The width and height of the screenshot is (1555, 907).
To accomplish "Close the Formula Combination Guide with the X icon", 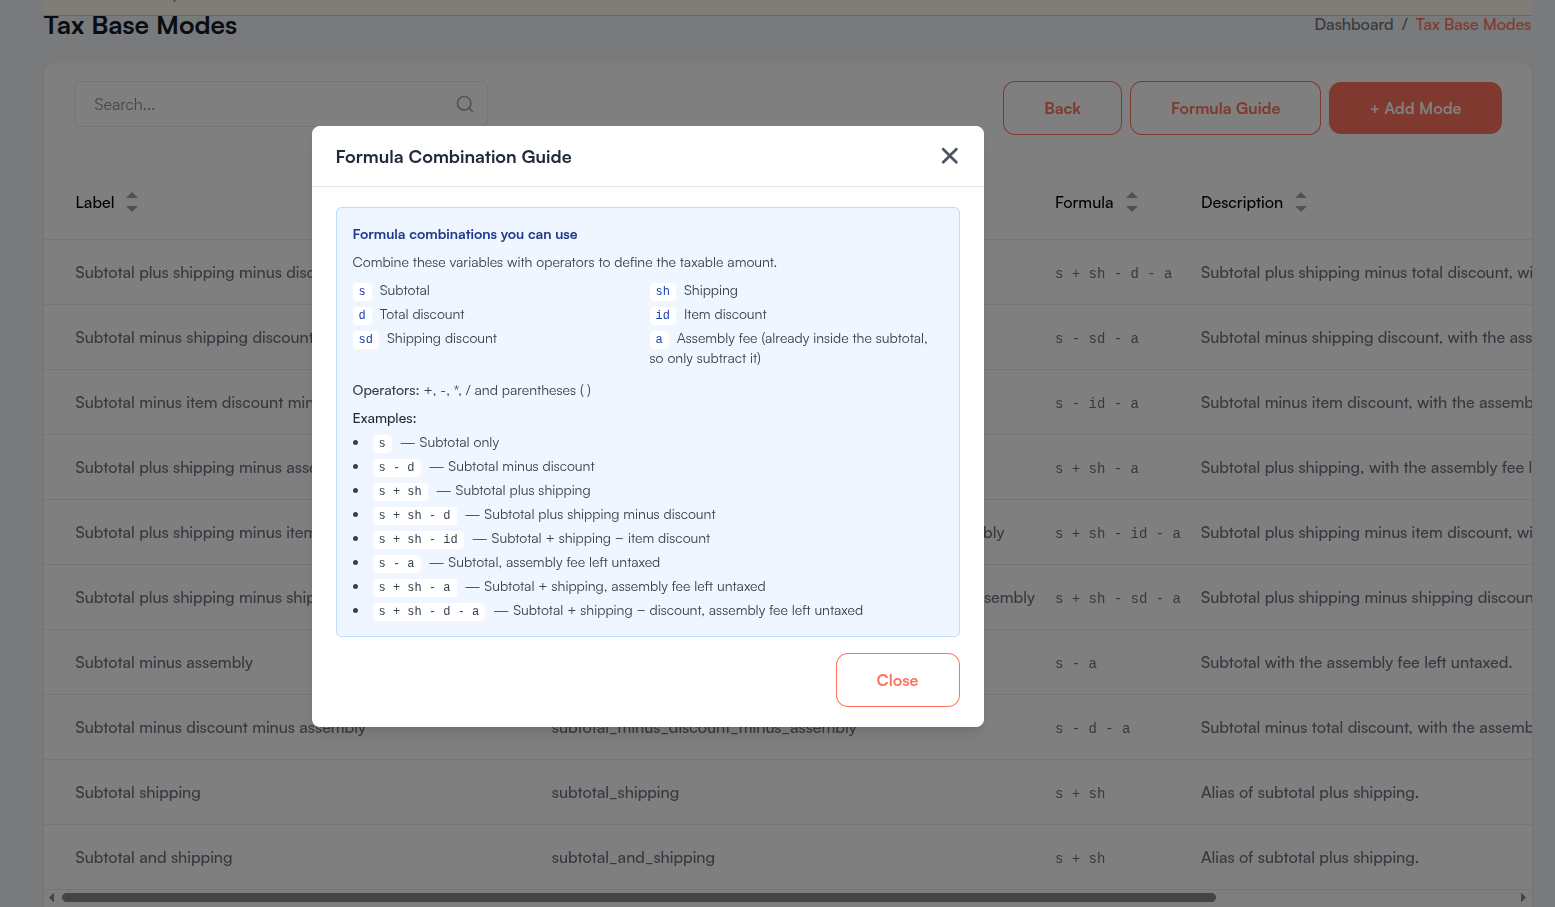I will click(x=949, y=156).
